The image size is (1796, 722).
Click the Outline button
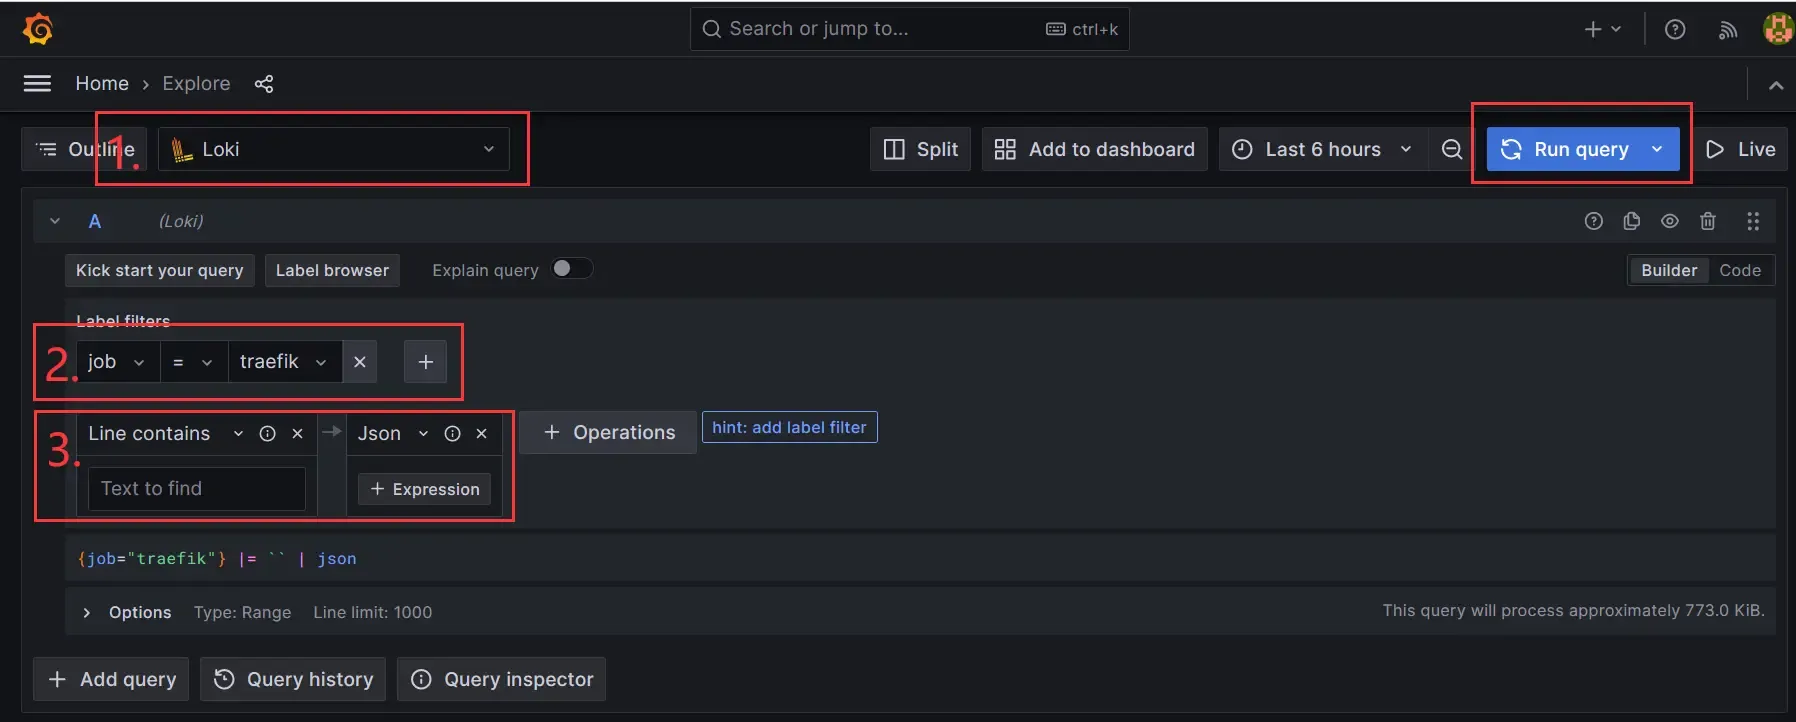pos(84,149)
